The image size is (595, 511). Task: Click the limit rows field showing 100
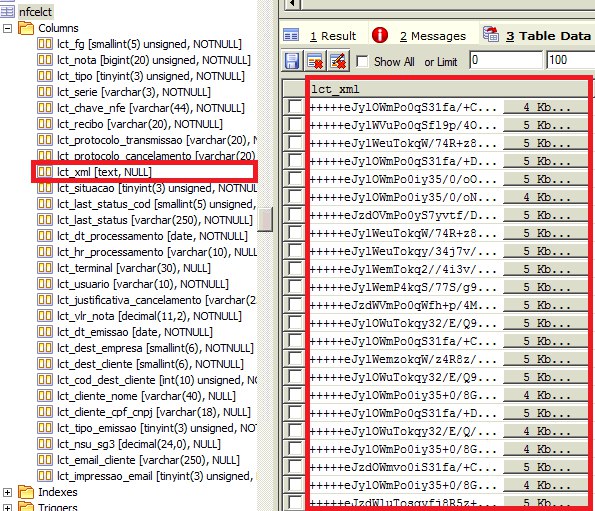pos(570,60)
